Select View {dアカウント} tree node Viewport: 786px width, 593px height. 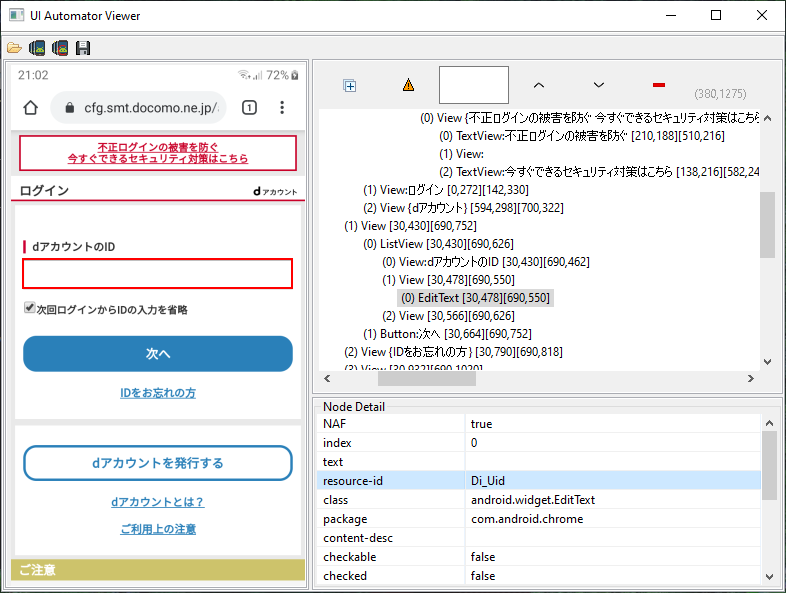click(x=463, y=208)
